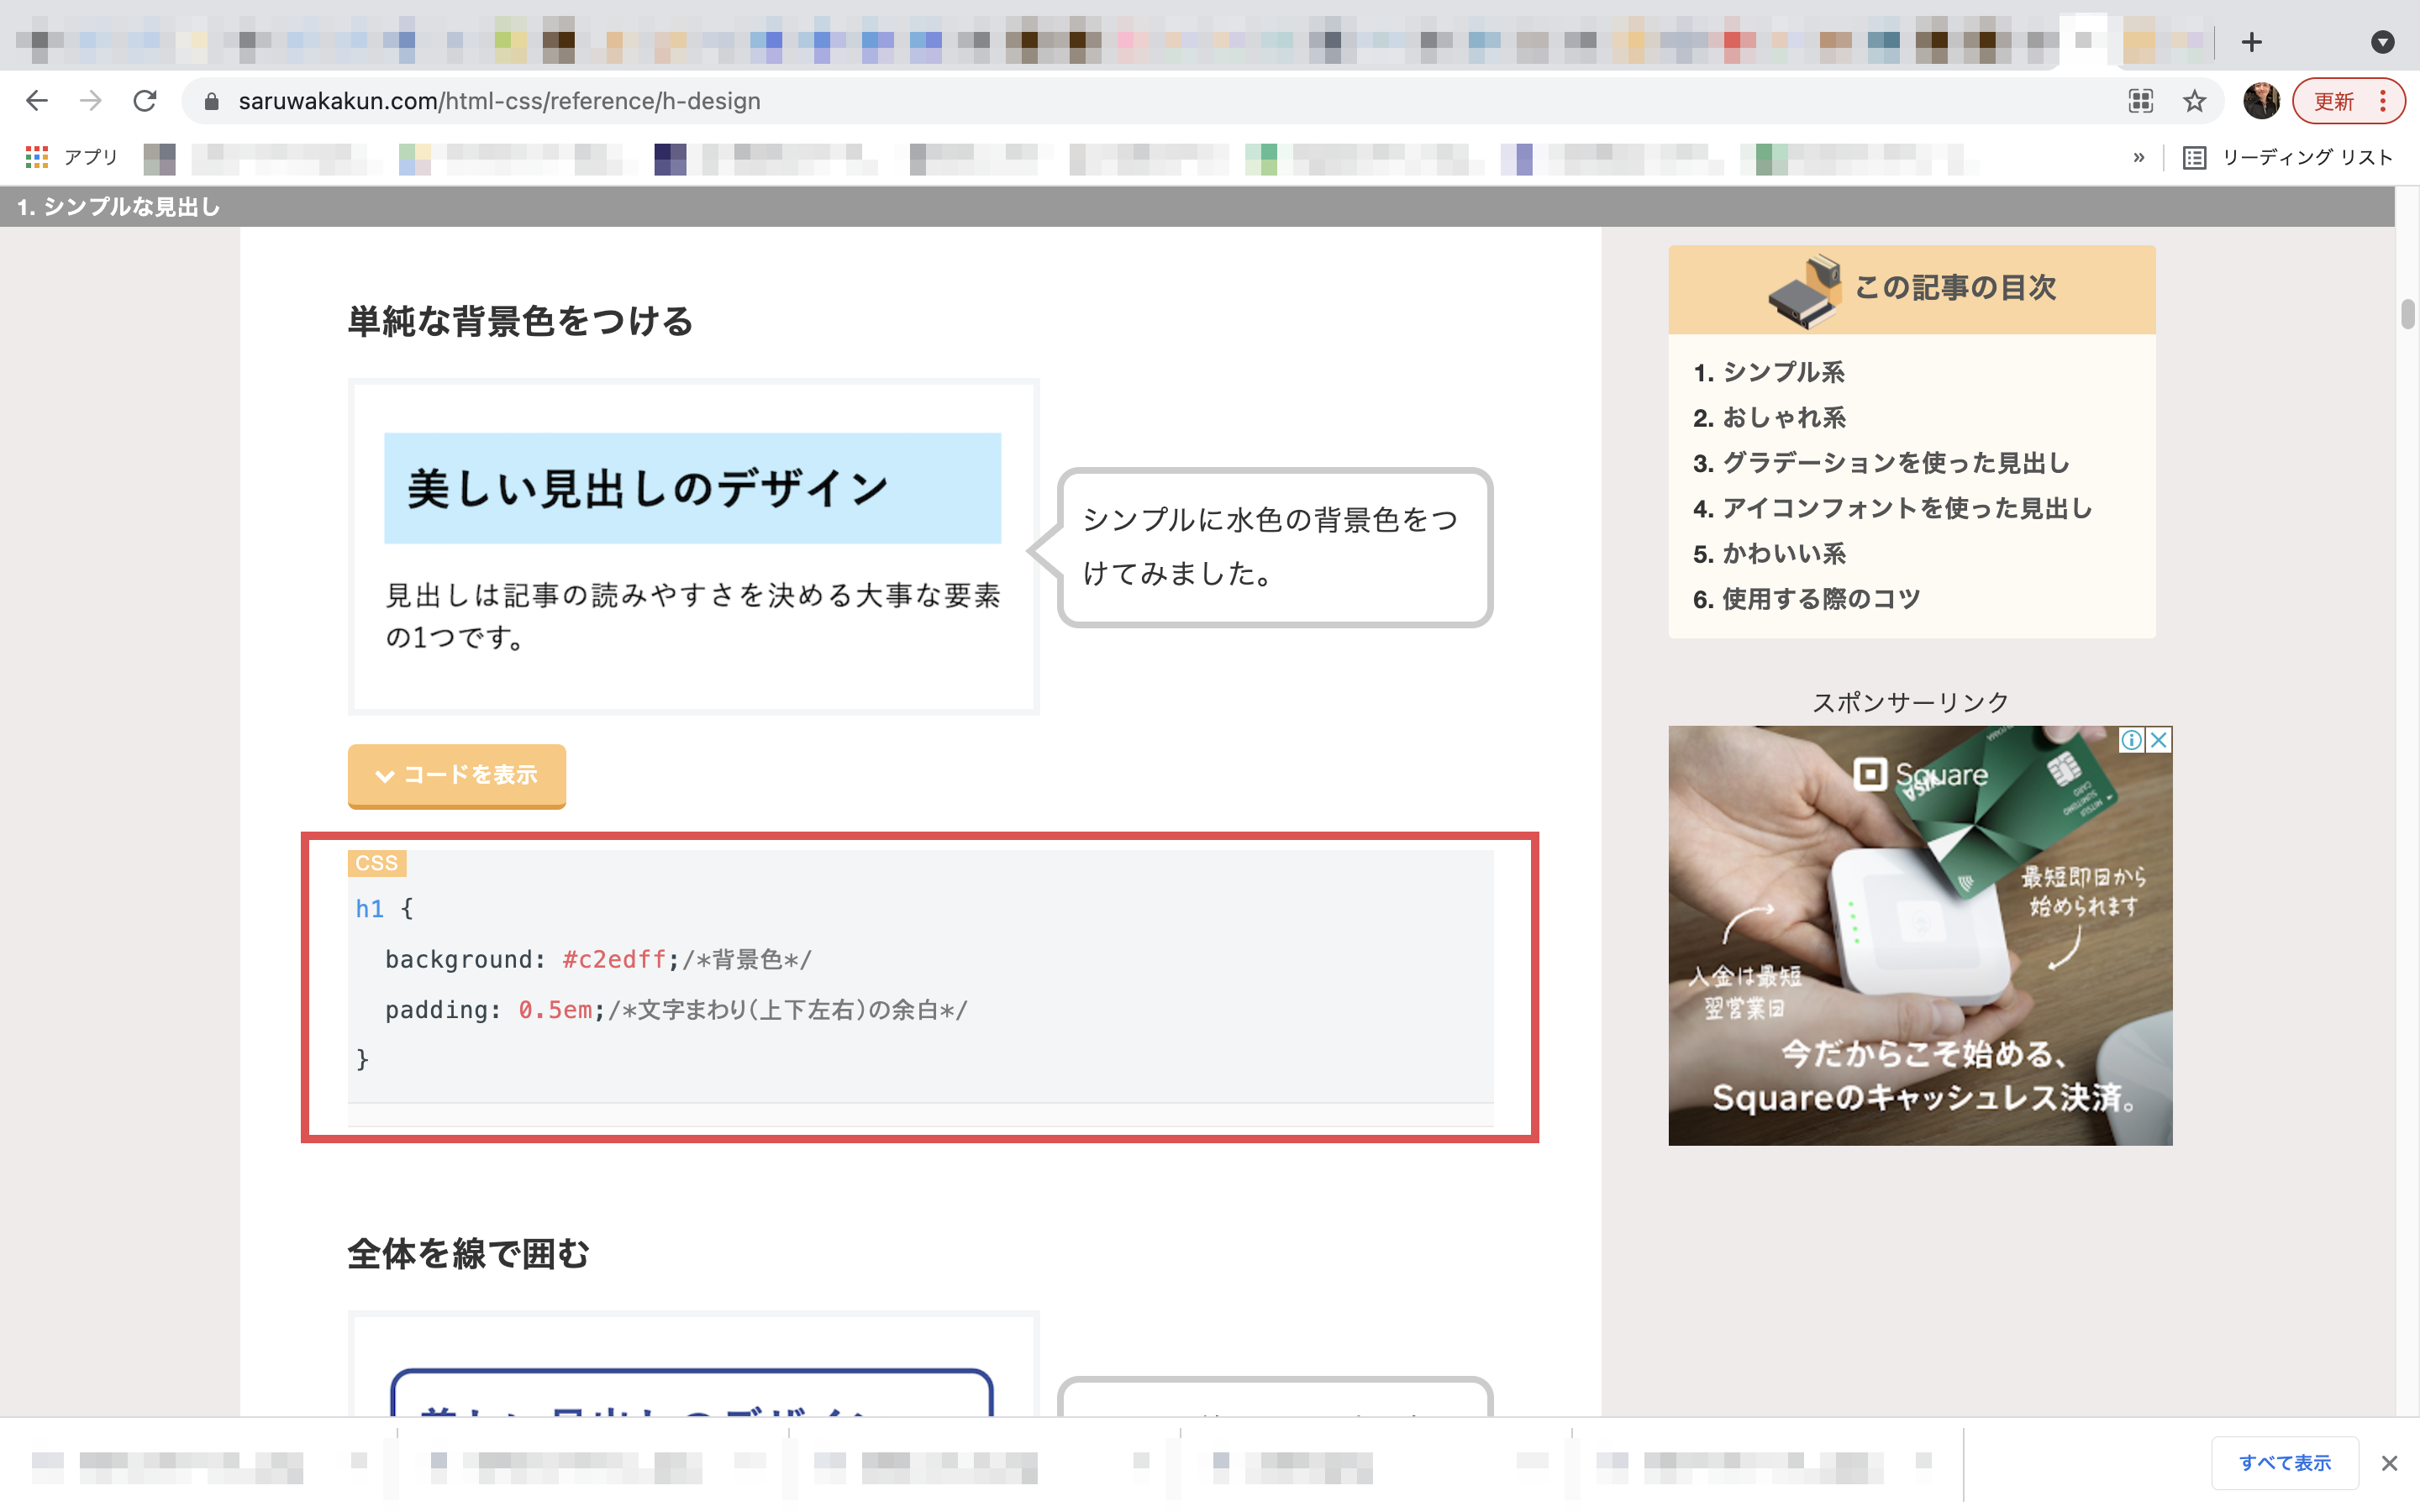2420x1512 pixels.
Task: Click the この記事の目次 sidebar title
Action: [x=1955, y=288]
